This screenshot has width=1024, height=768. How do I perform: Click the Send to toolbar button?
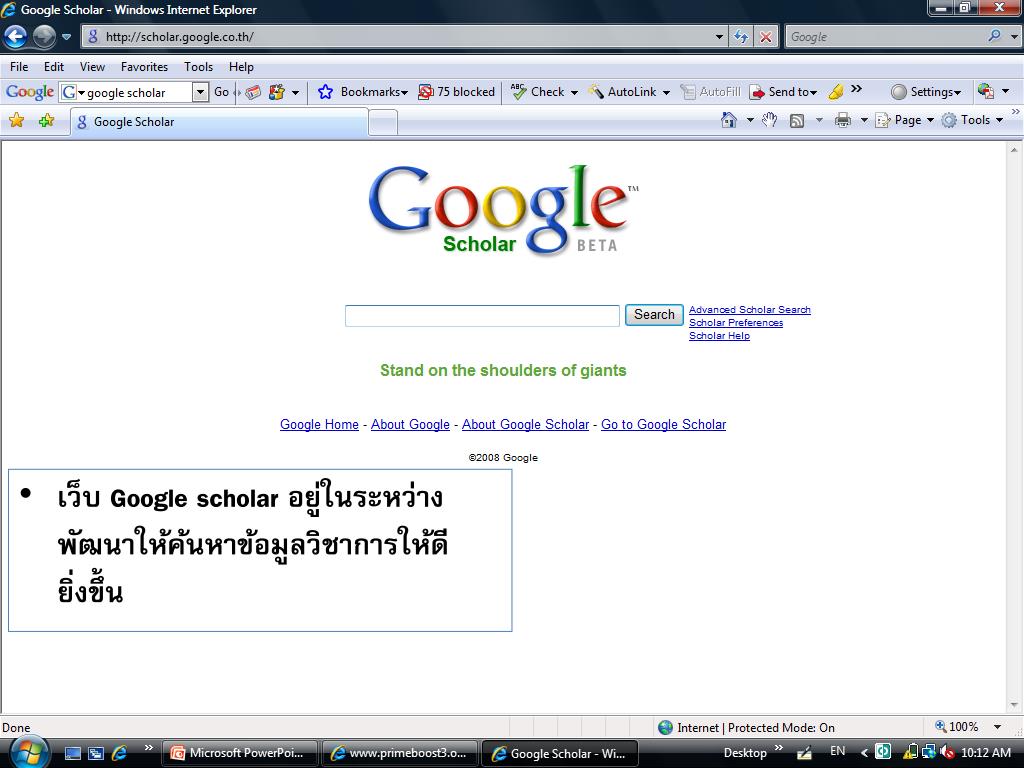click(x=783, y=92)
